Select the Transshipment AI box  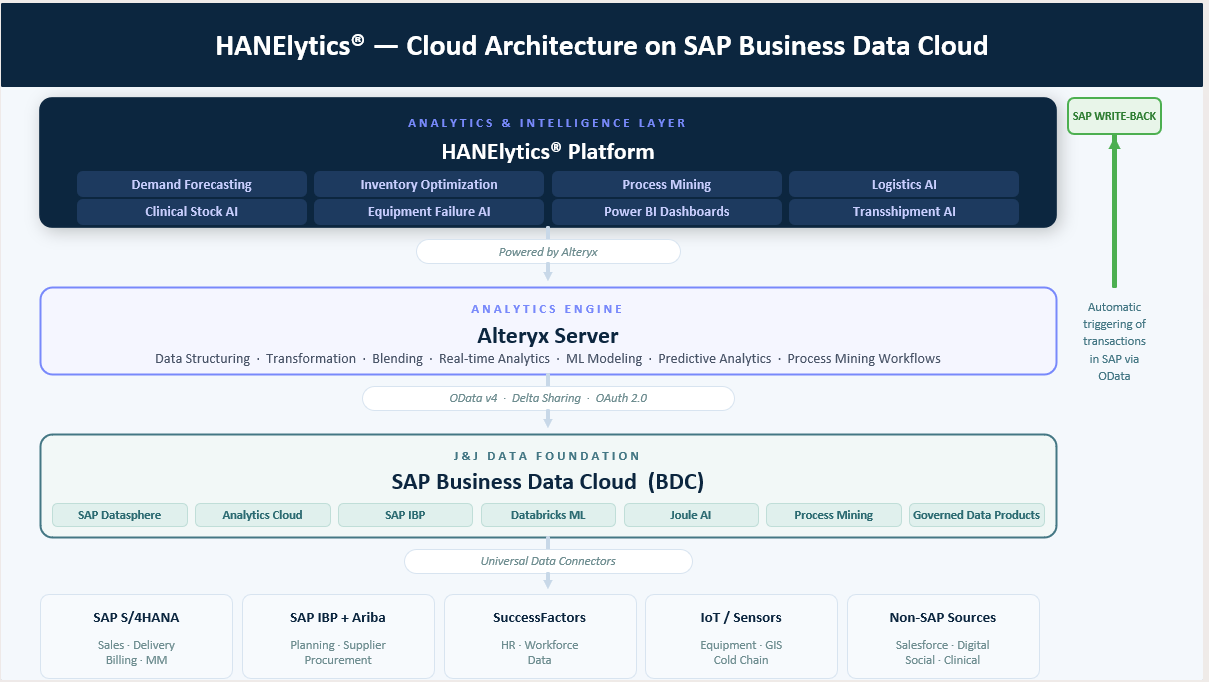tap(904, 211)
